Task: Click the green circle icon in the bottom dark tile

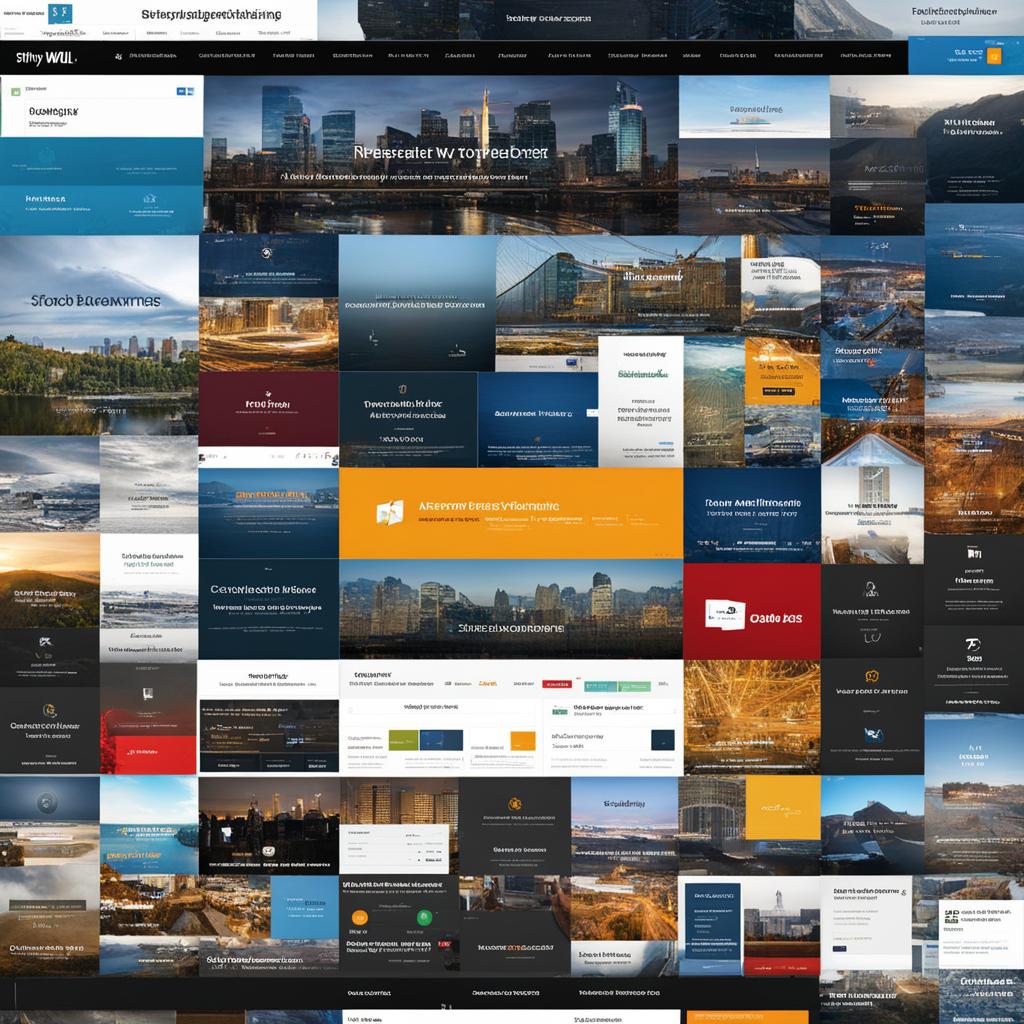Action: pyautogui.click(x=424, y=918)
